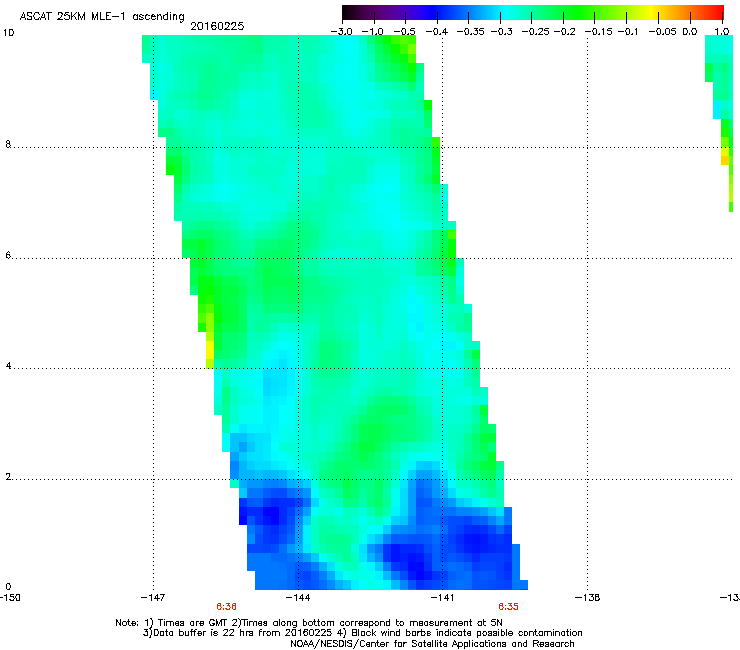Click the note line 'Times are GMT'

(x=309, y=623)
